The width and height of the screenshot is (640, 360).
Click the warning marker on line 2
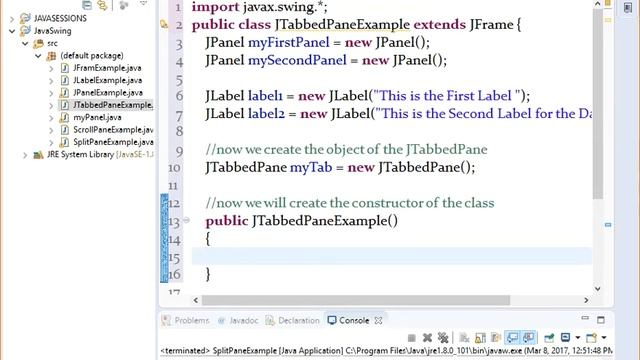pos(164,25)
